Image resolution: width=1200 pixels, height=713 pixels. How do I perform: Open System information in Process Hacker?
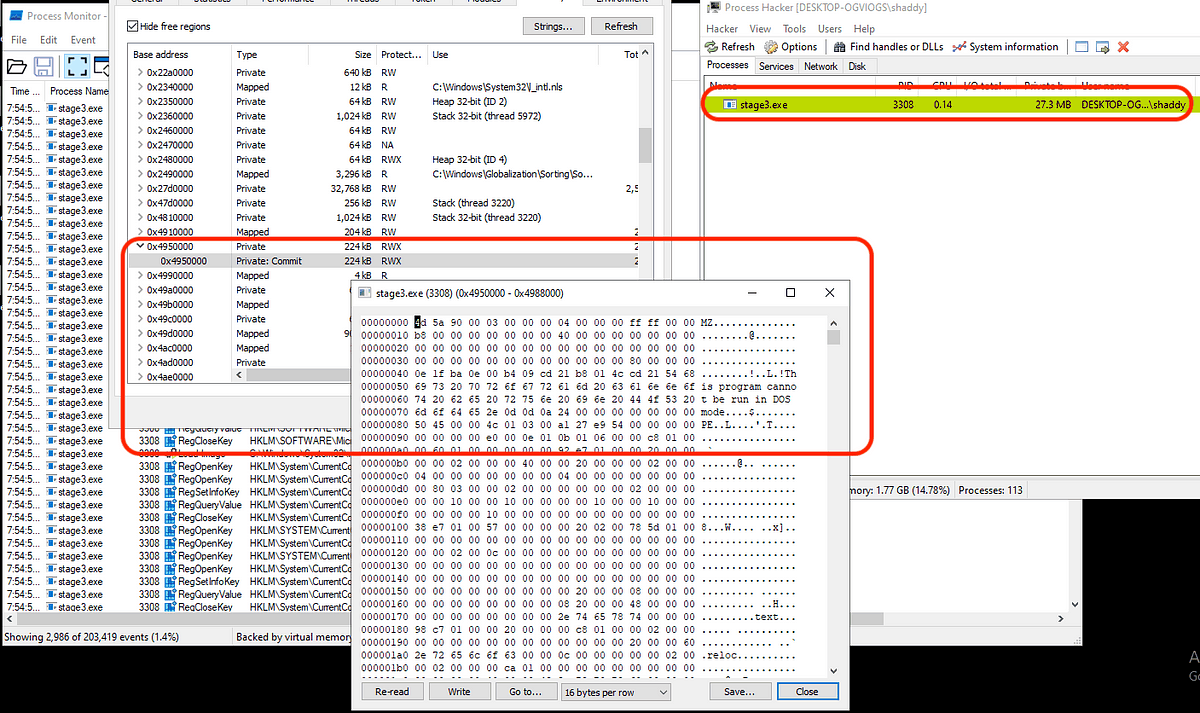tap(1005, 47)
